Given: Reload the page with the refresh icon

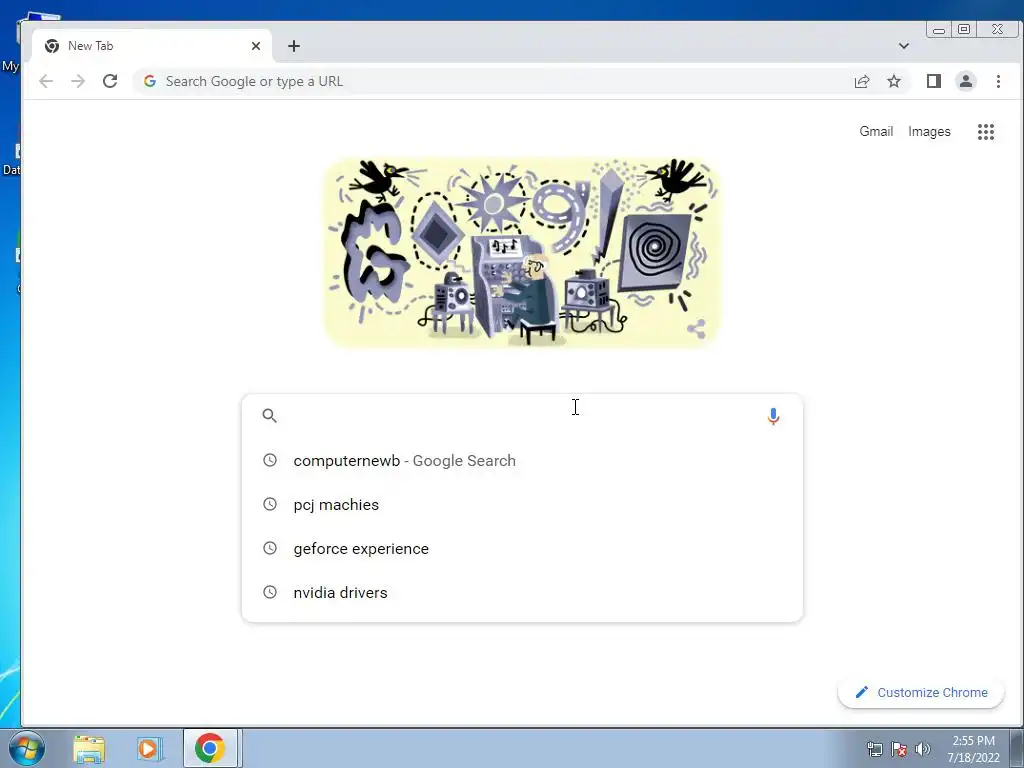Looking at the screenshot, I should (110, 81).
